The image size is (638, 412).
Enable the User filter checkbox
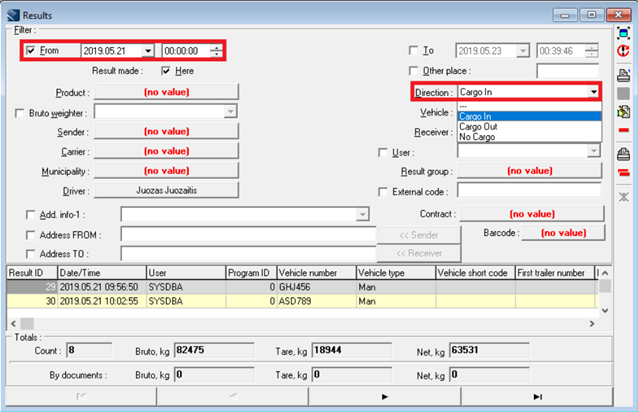tap(382, 153)
